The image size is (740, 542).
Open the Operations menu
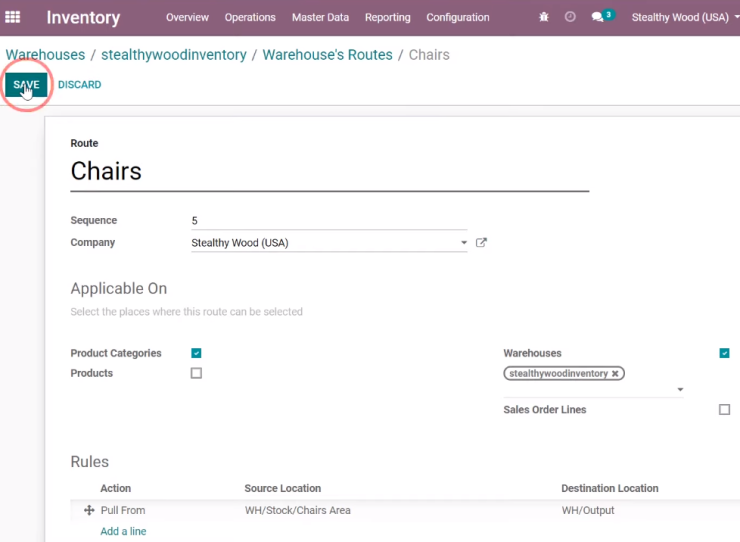[250, 17]
